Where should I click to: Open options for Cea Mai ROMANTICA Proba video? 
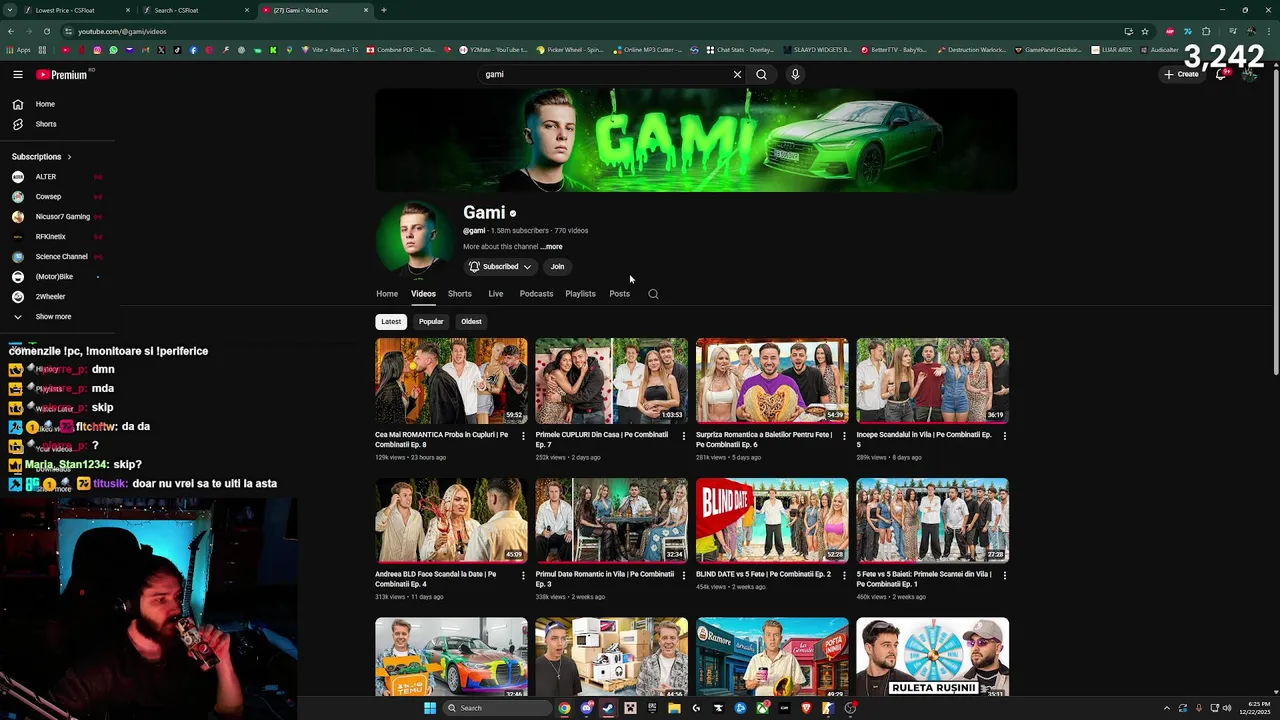(523, 436)
